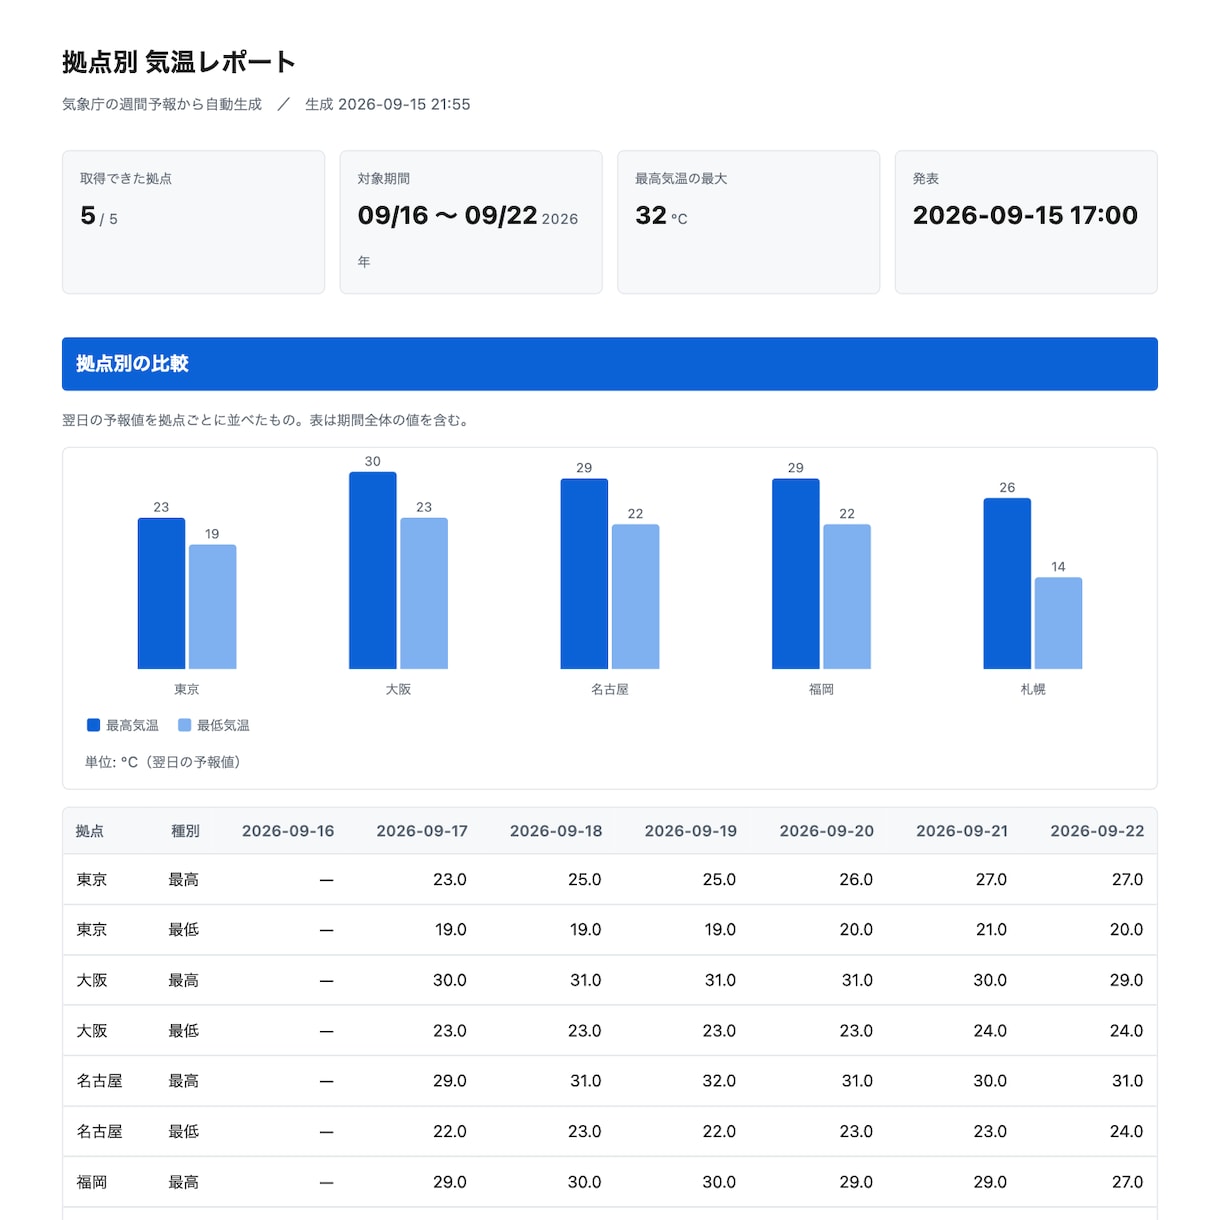Image resolution: width=1220 pixels, height=1220 pixels.
Task: Click the dash under 2026-09-16 in 東京 最高 row
Action: click(x=326, y=880)
